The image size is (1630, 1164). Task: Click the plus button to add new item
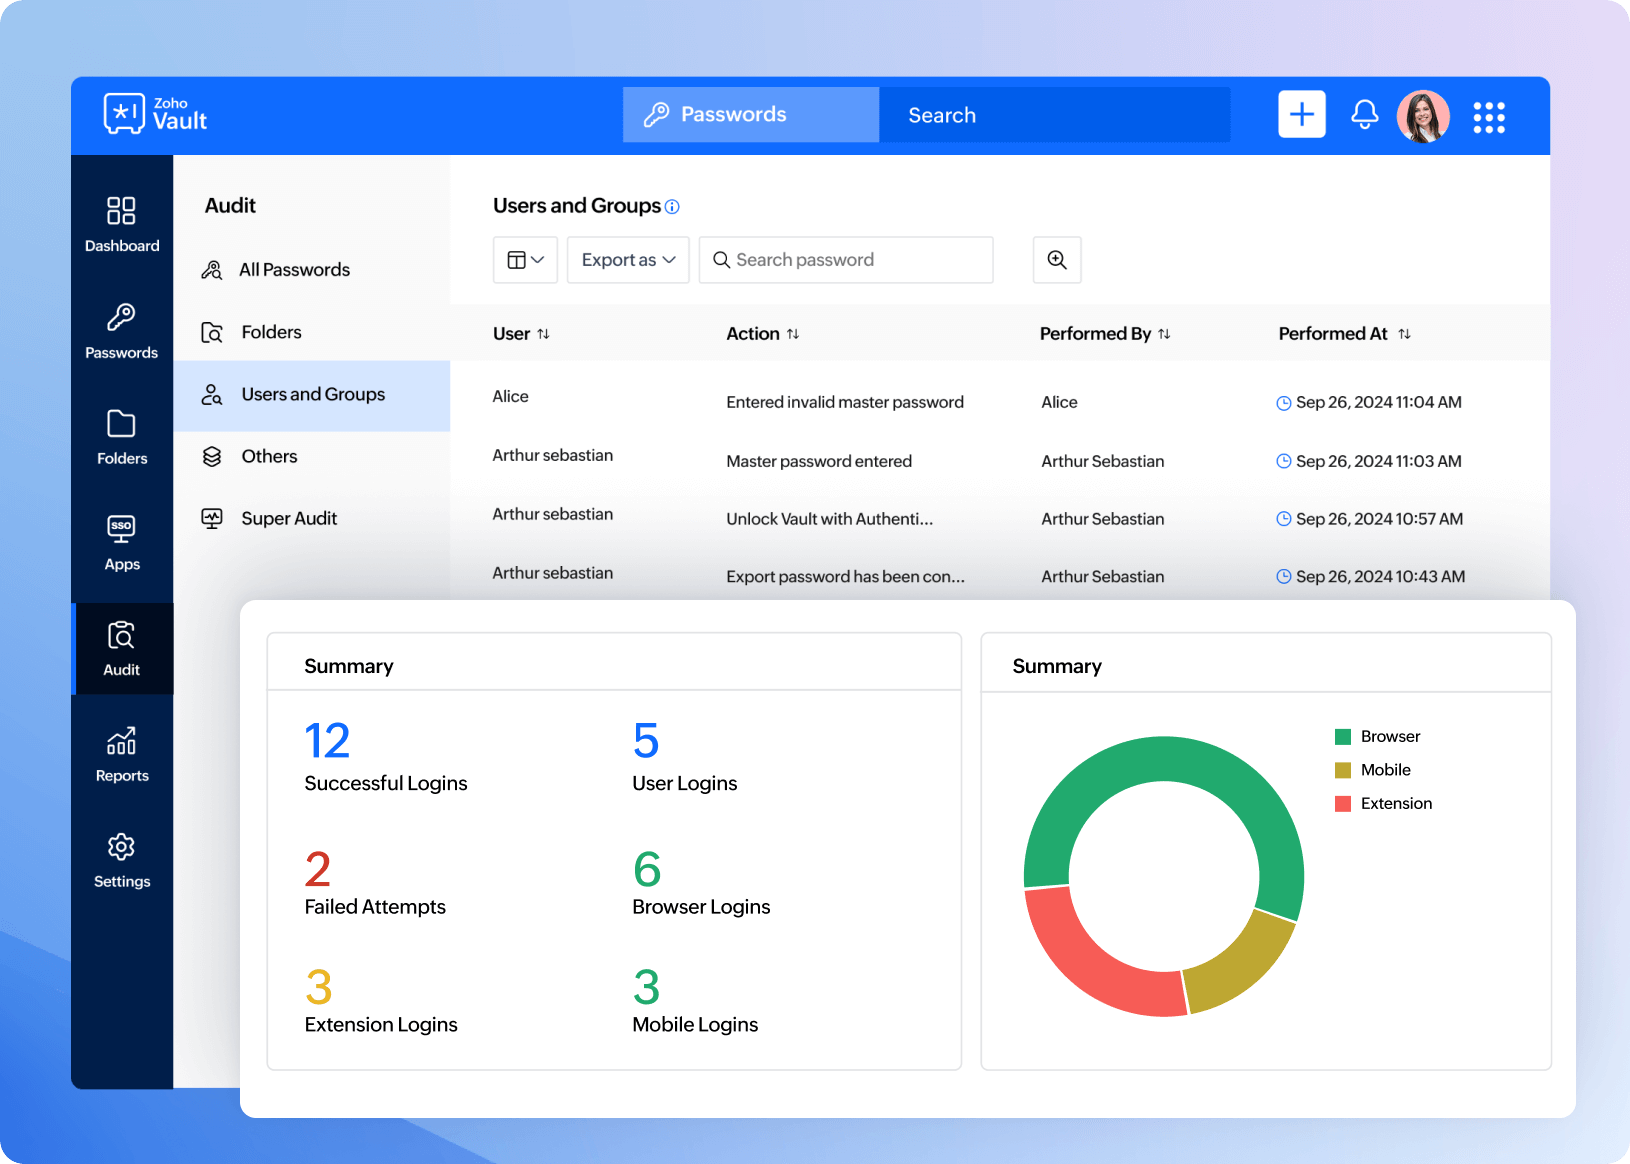click(x=1301, y=114)
